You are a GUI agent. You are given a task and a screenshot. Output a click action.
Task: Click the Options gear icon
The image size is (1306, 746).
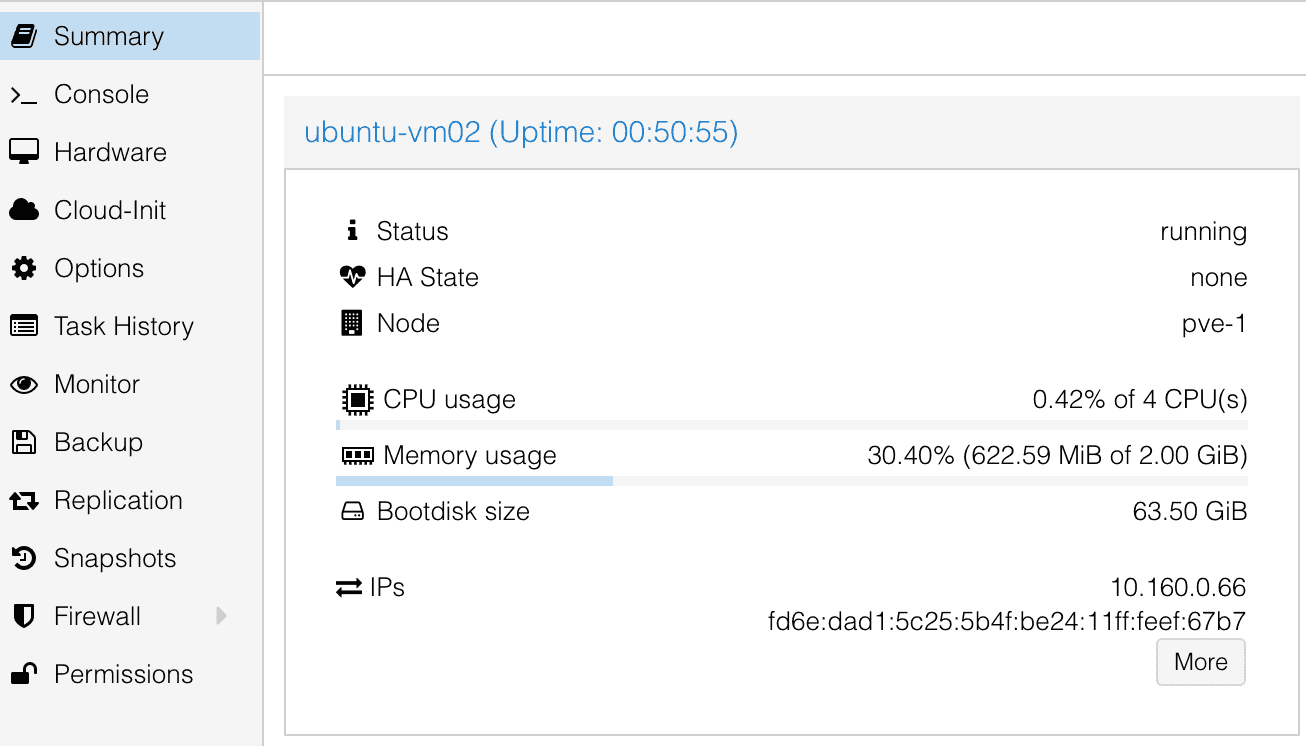(24, 267)
